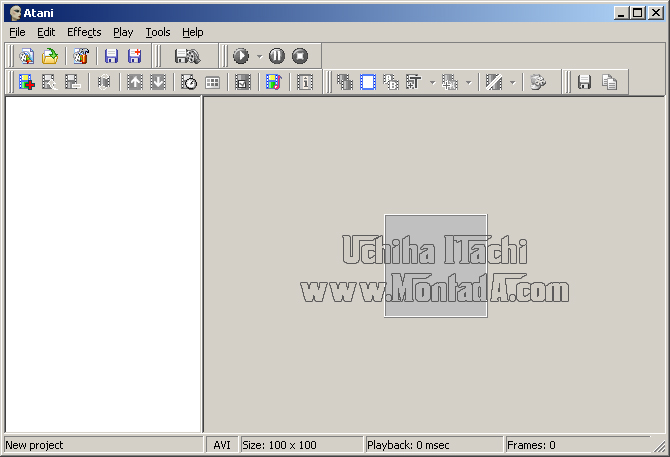Click the film export save icon

click(187, 56)
